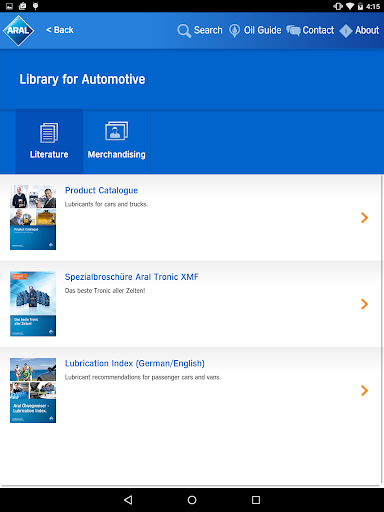This screenshot has height=512, width=384.
Task: Tap Android recent apps square
Action: pyautogui.click(x=256, y=500)
